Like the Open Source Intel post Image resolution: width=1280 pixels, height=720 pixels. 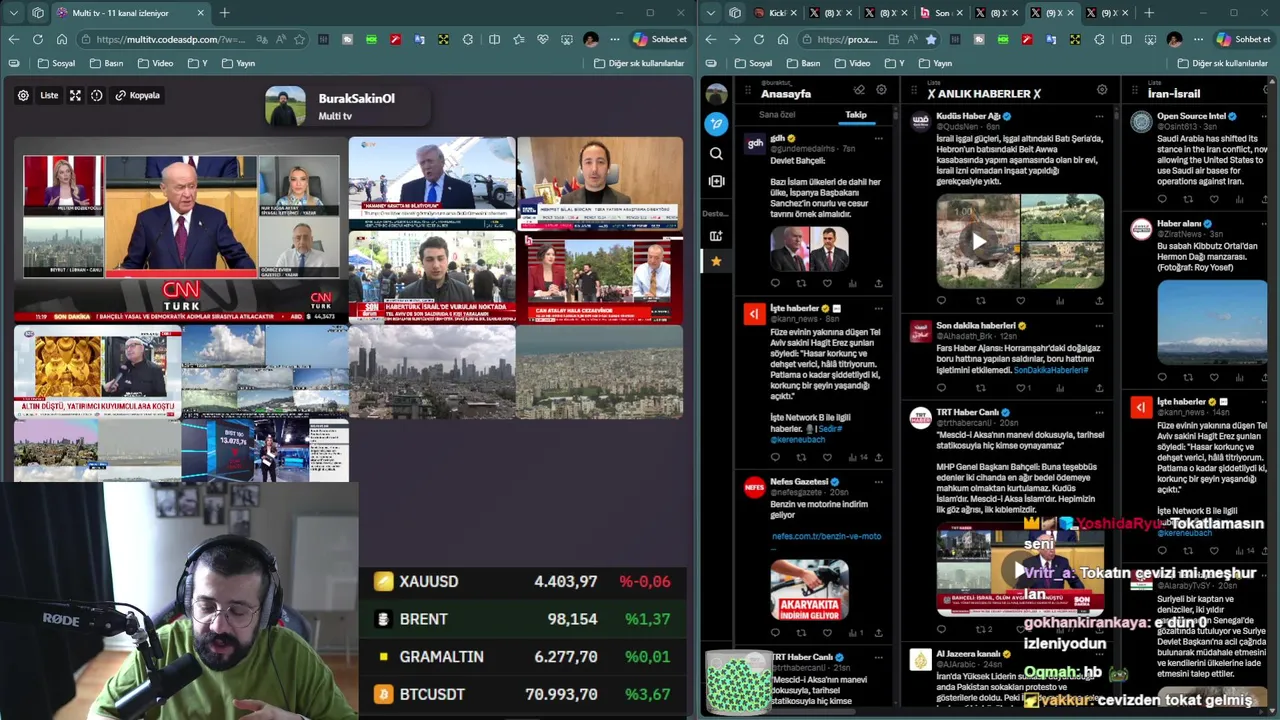point(1214,199)
